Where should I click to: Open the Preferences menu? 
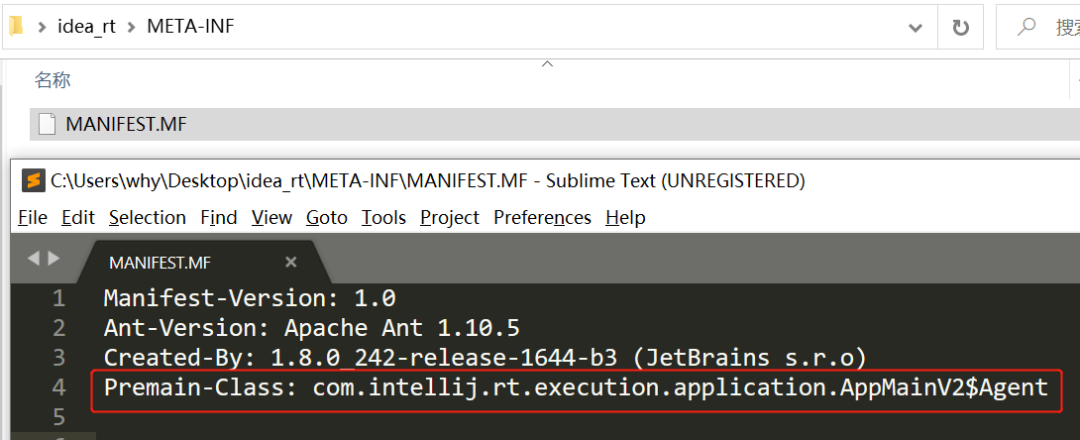click(x=542, y=218)
